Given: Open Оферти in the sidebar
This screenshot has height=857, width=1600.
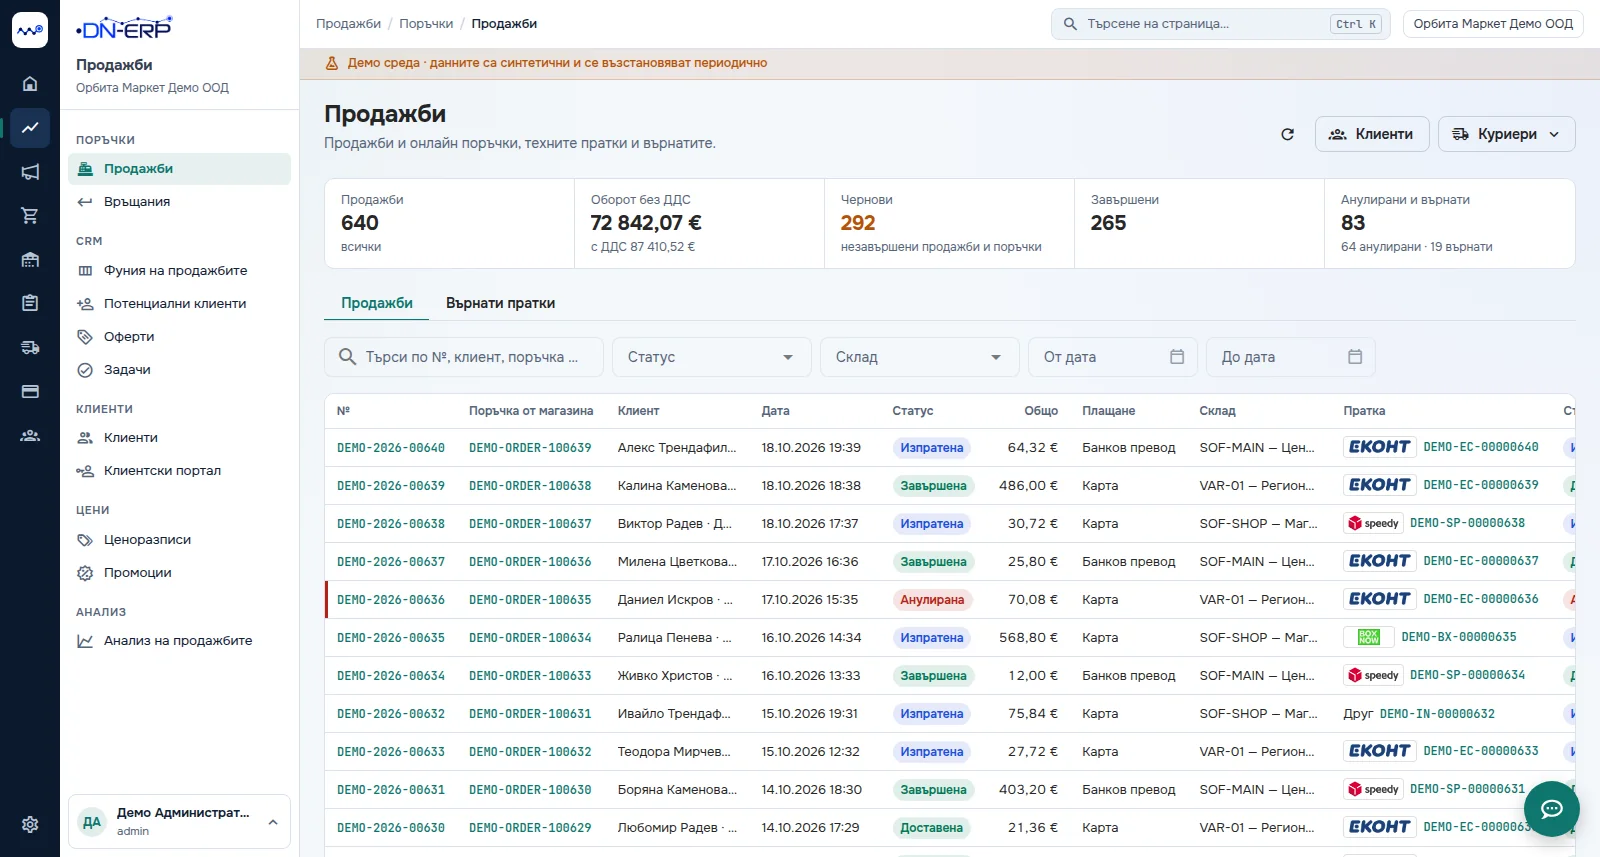Looking at the screenshot, I should click(180, 337).
